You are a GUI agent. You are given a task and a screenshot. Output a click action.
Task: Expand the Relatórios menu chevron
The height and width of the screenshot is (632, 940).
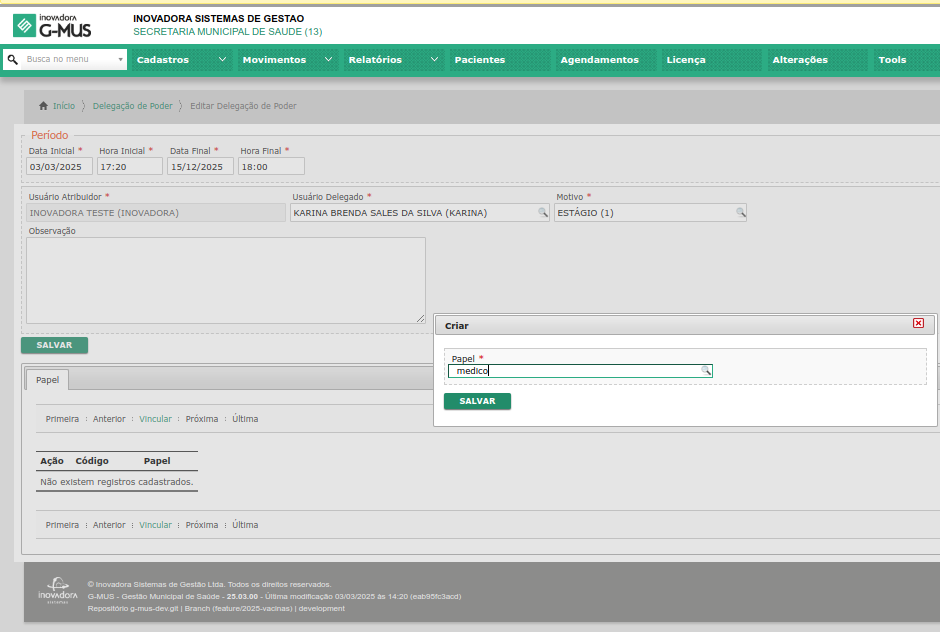[434, 59]
